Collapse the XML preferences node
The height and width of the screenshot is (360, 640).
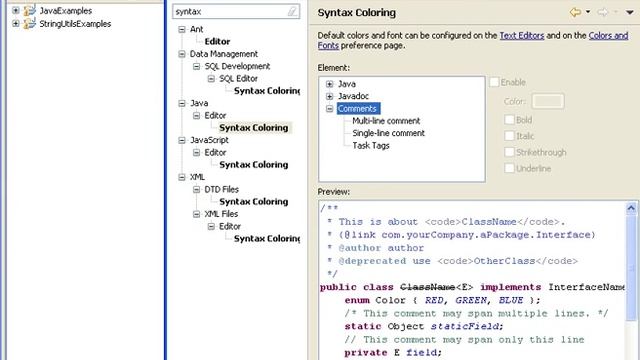[182, 177]
